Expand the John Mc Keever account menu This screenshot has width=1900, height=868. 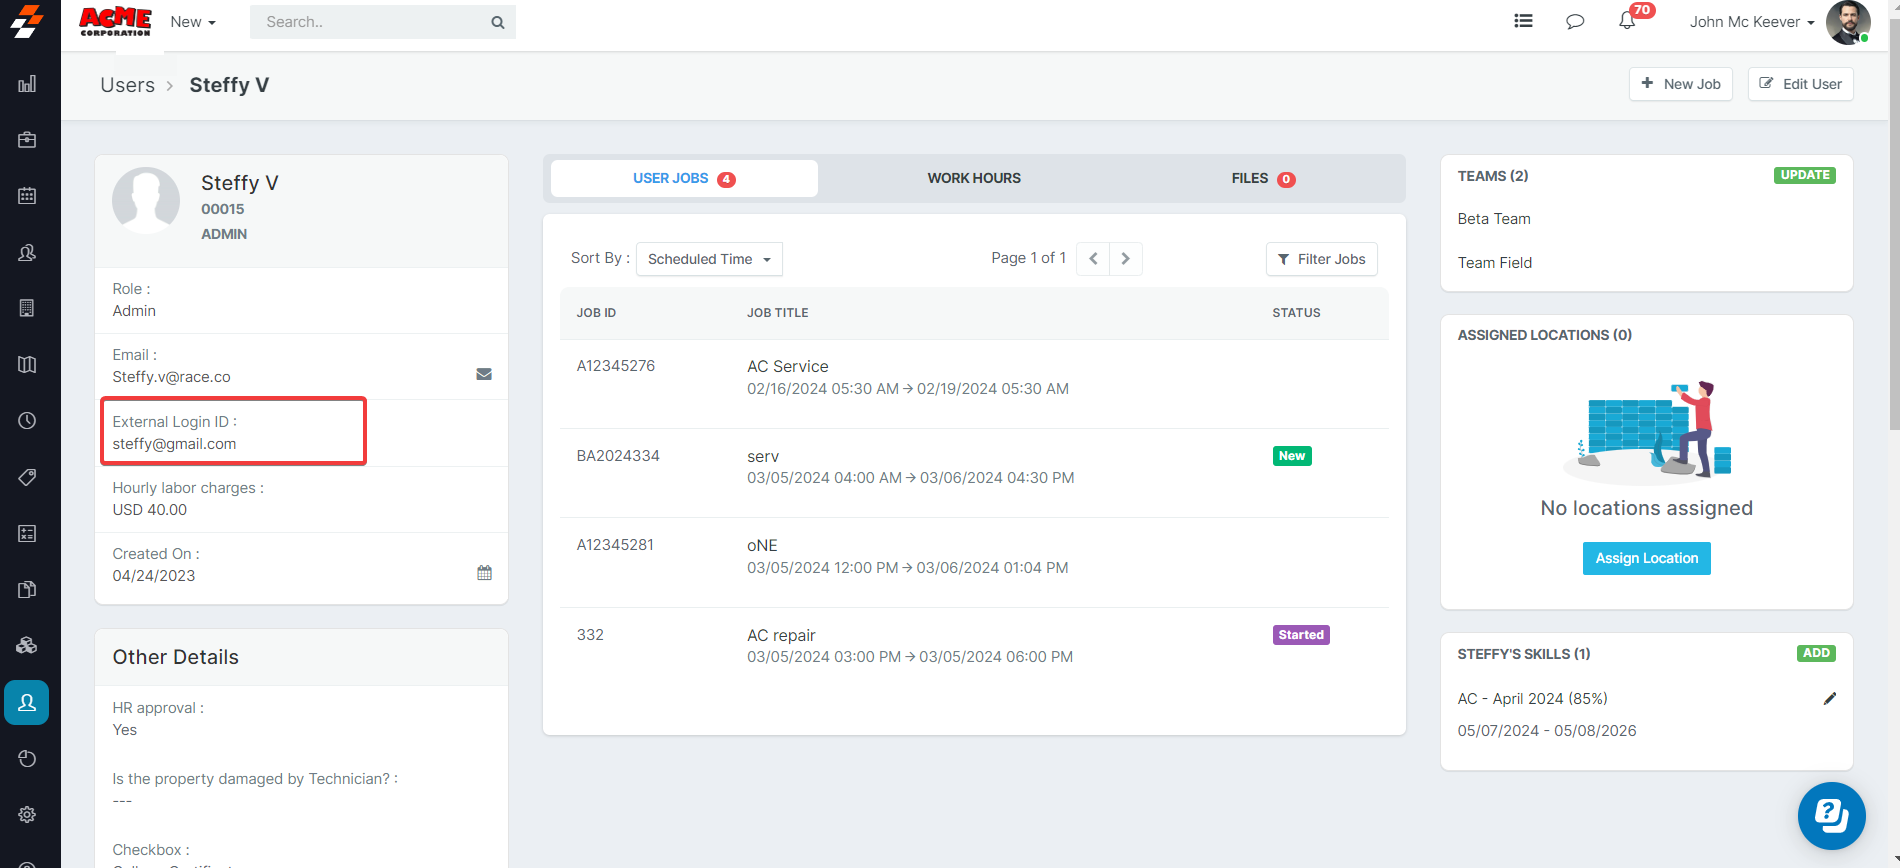click(x=1751, y=22)
